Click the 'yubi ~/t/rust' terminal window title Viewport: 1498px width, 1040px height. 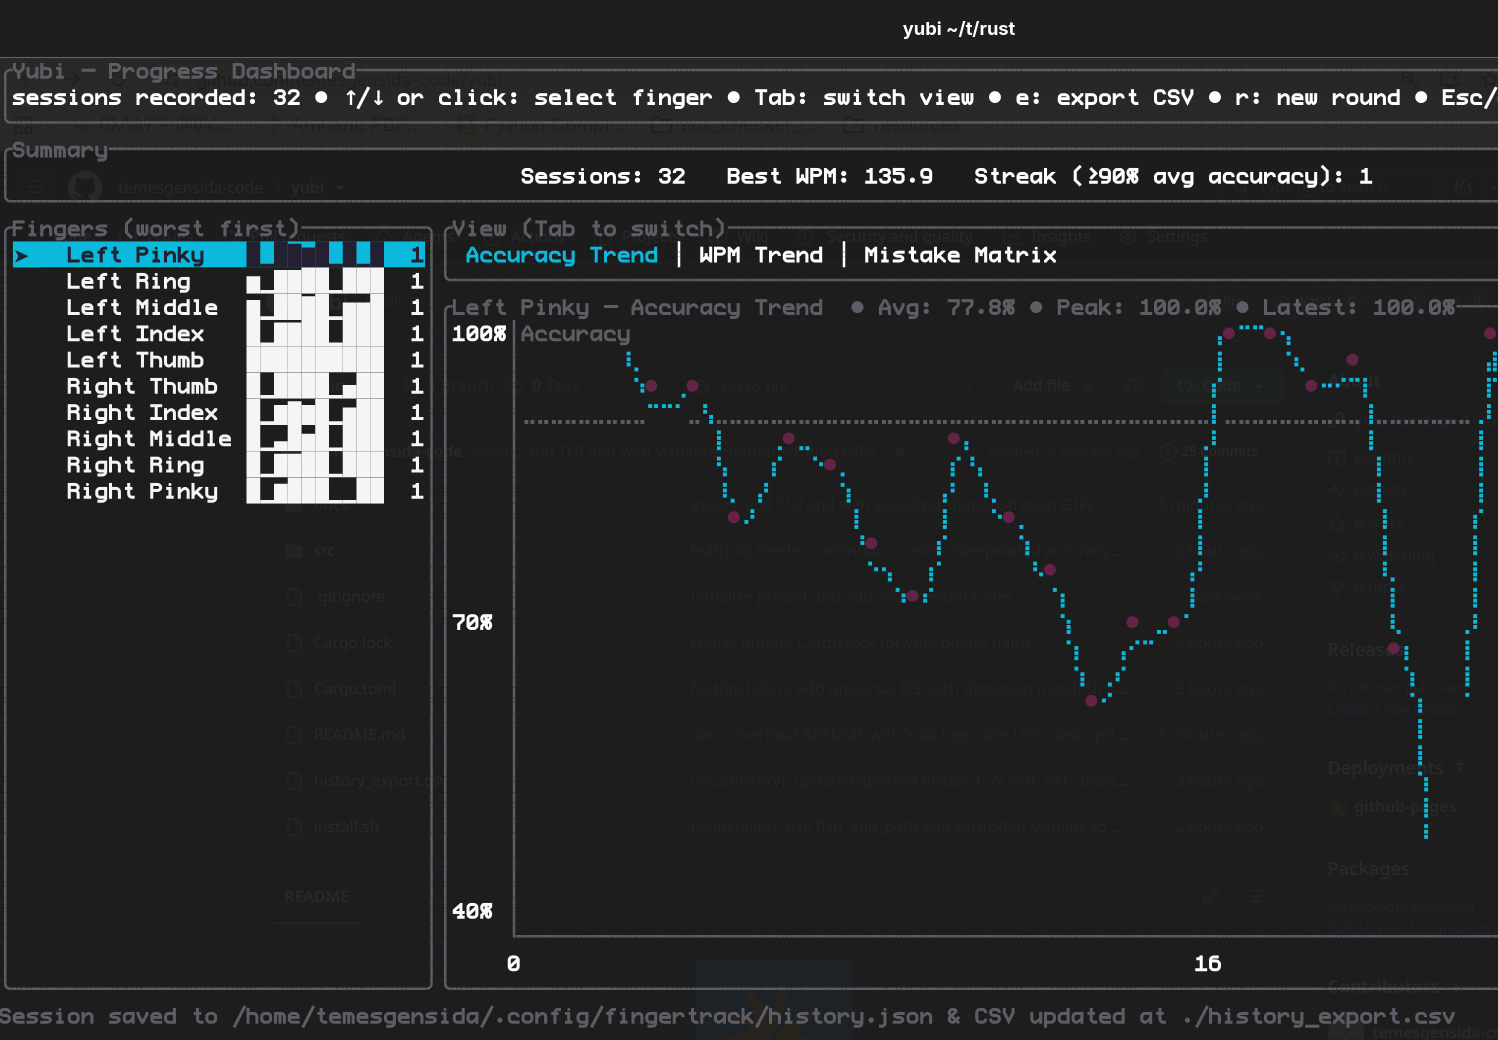pyautogui.click(x=958, y=29)
